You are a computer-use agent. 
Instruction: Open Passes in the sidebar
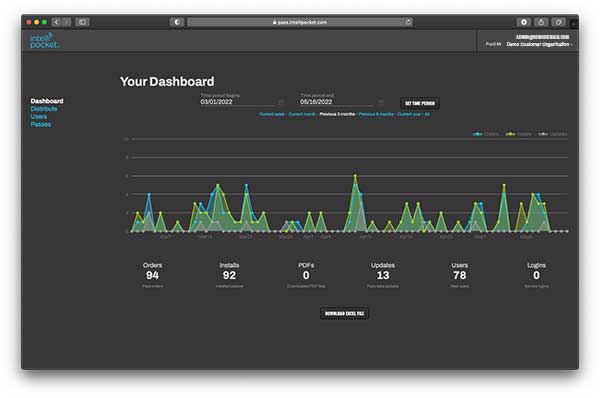click(41, 124)
